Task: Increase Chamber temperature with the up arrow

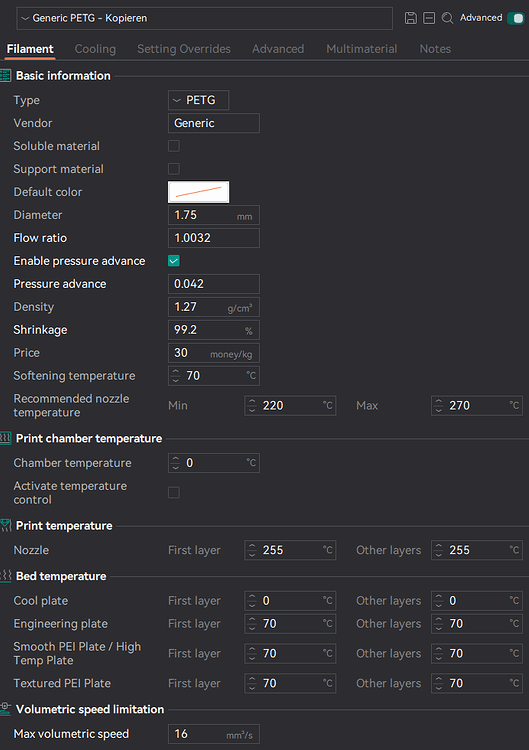Action: point(176,458)
